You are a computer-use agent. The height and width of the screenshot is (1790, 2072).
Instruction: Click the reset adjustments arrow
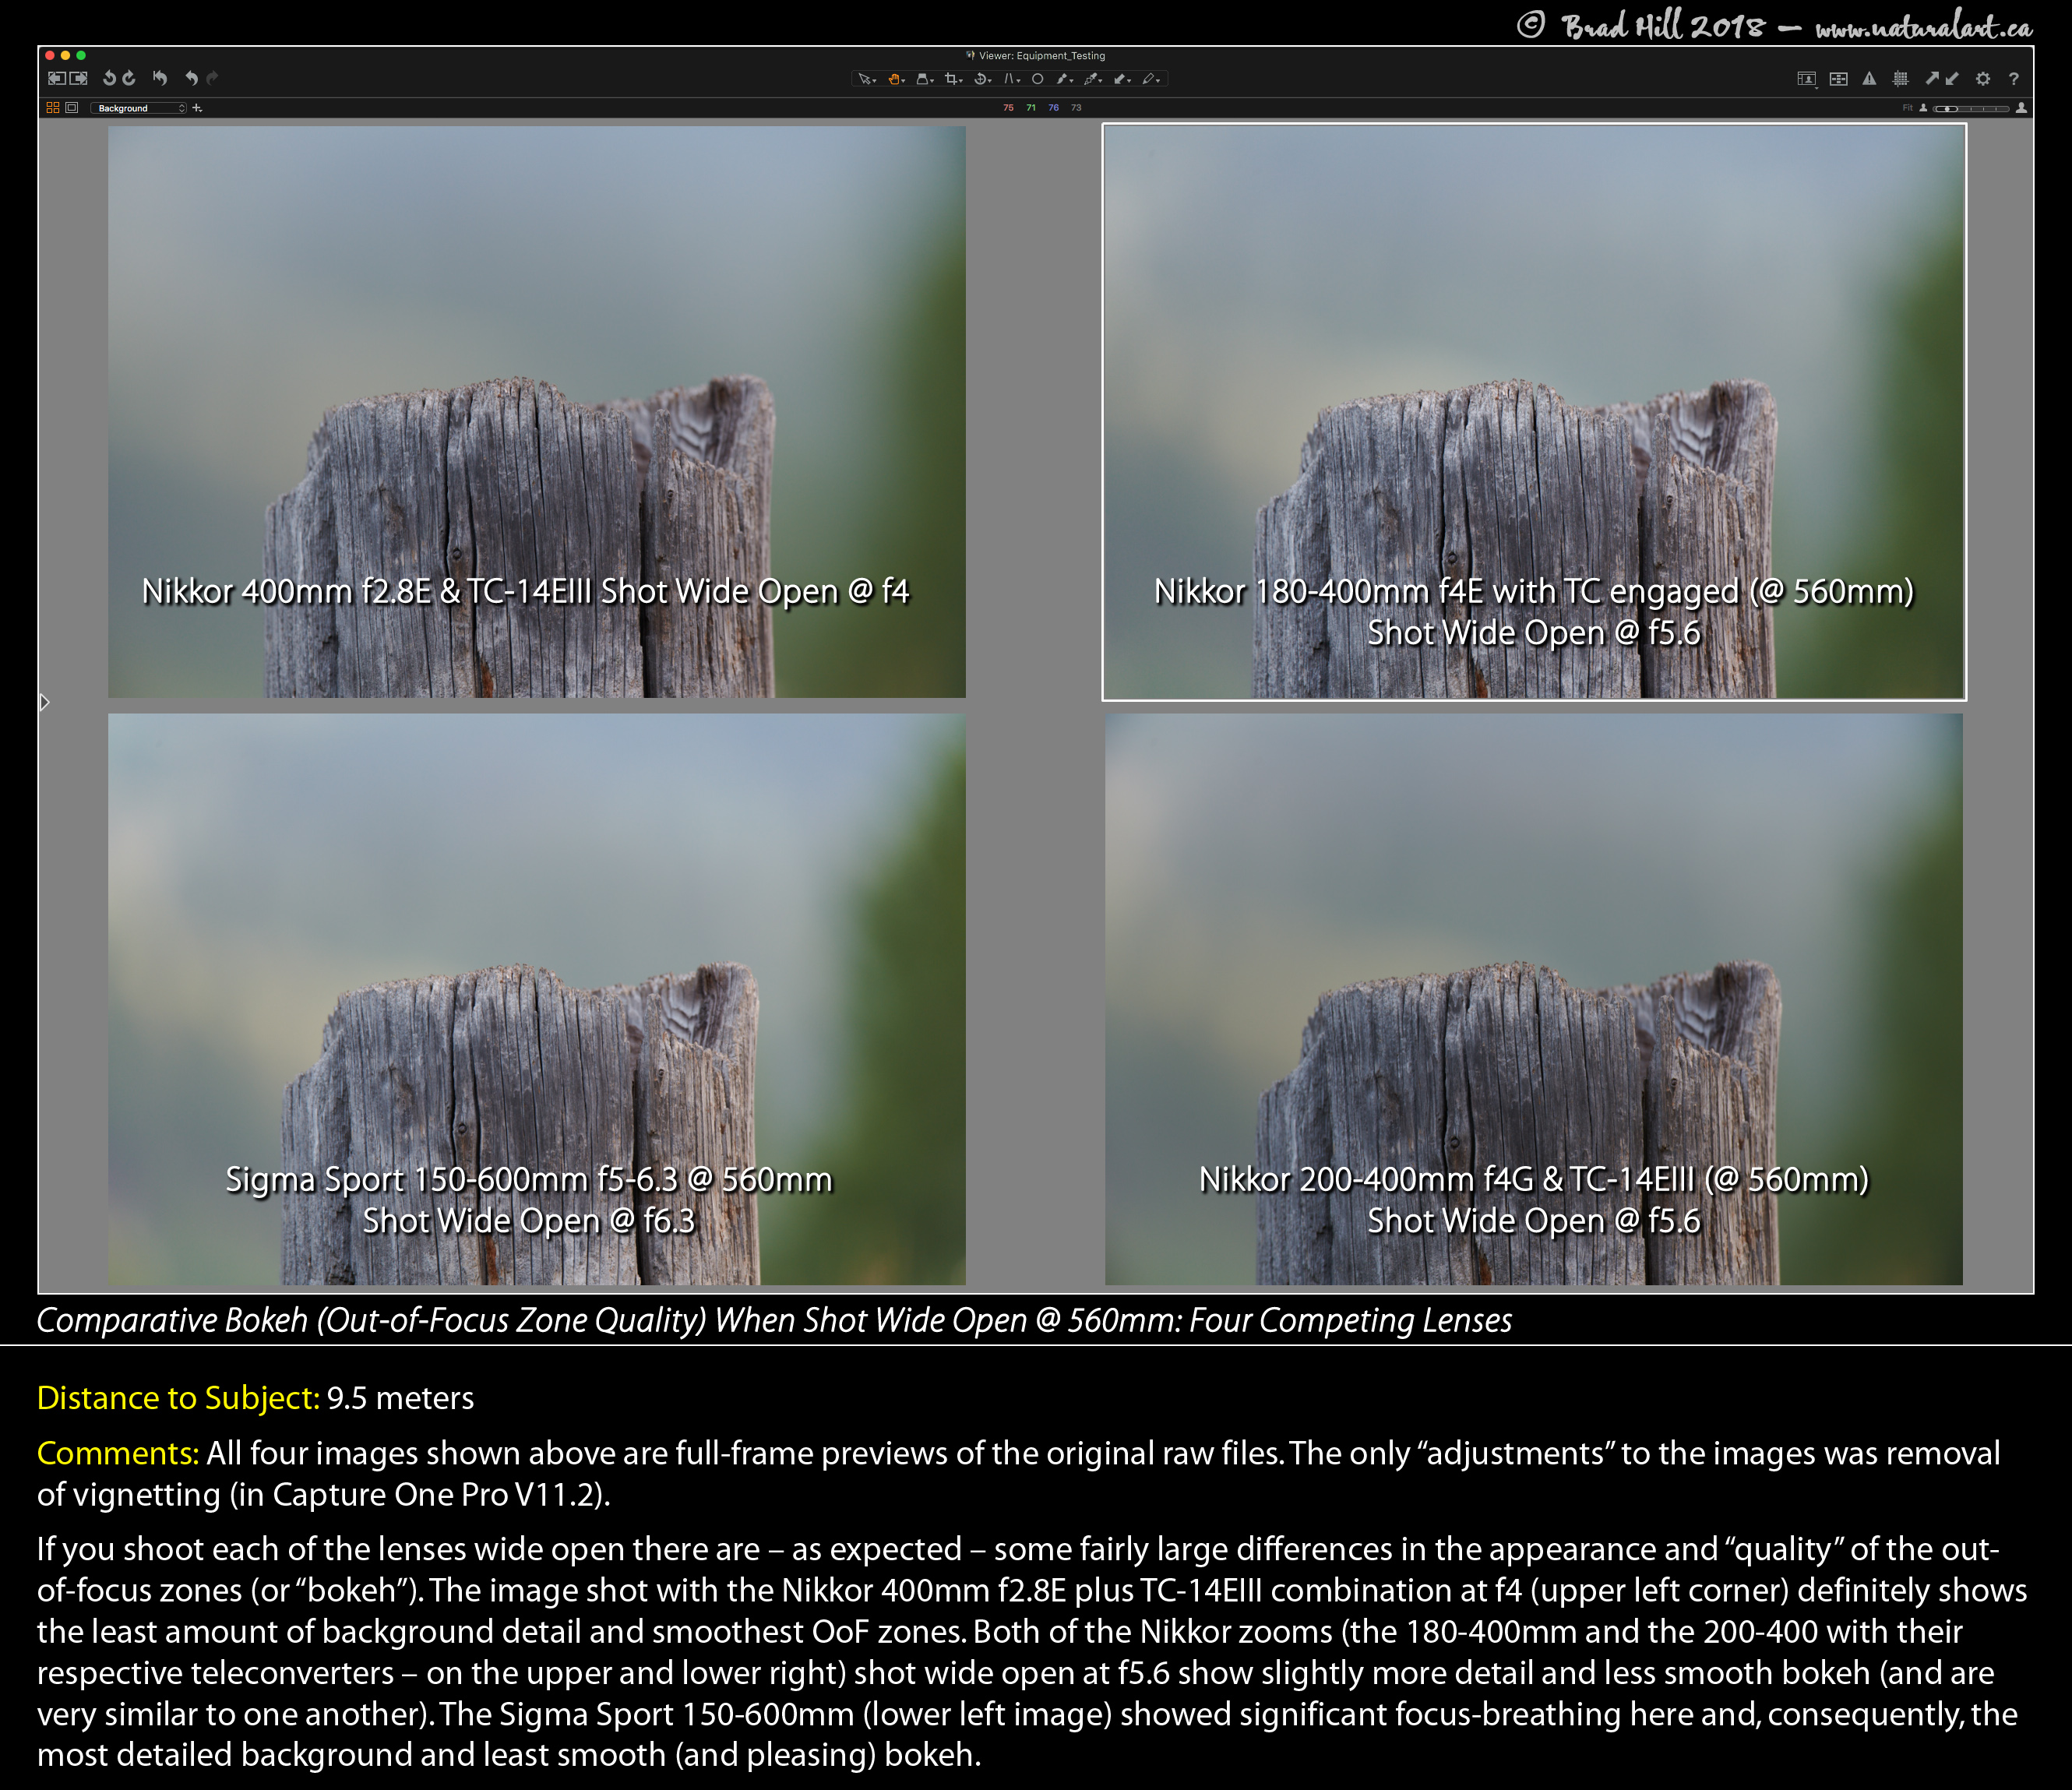(160, 78)
